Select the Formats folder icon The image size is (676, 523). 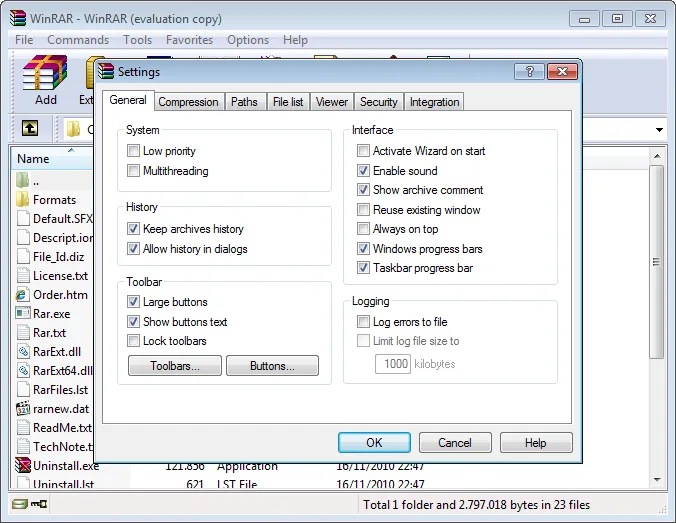[x=22, y=200]
